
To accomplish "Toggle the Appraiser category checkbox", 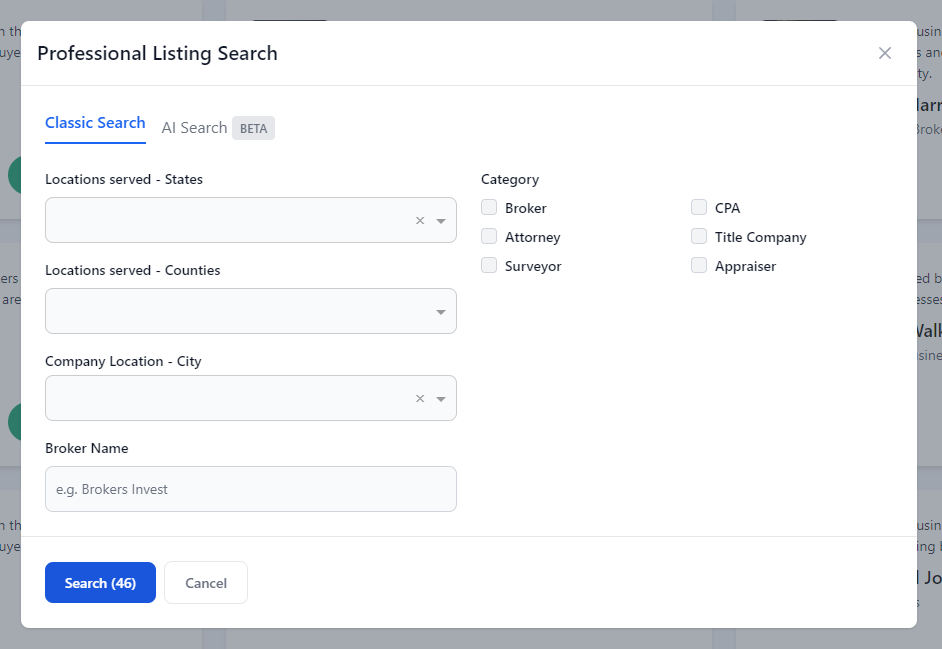I will tap(699, 266).
